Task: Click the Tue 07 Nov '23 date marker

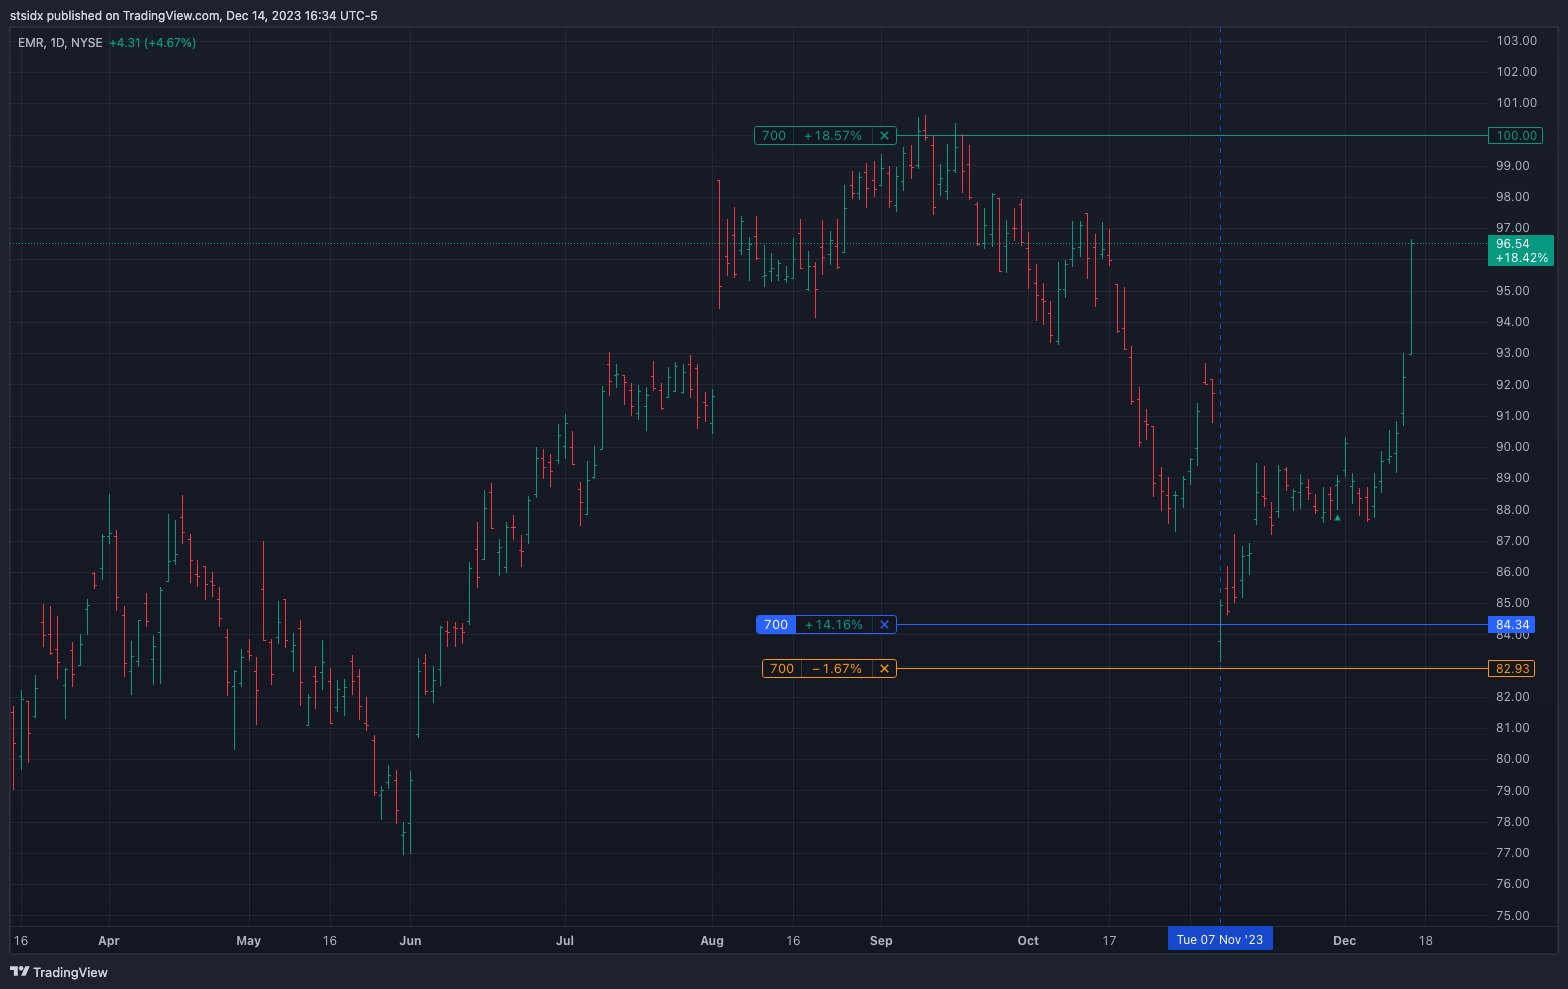Action: pos(1220,940)
